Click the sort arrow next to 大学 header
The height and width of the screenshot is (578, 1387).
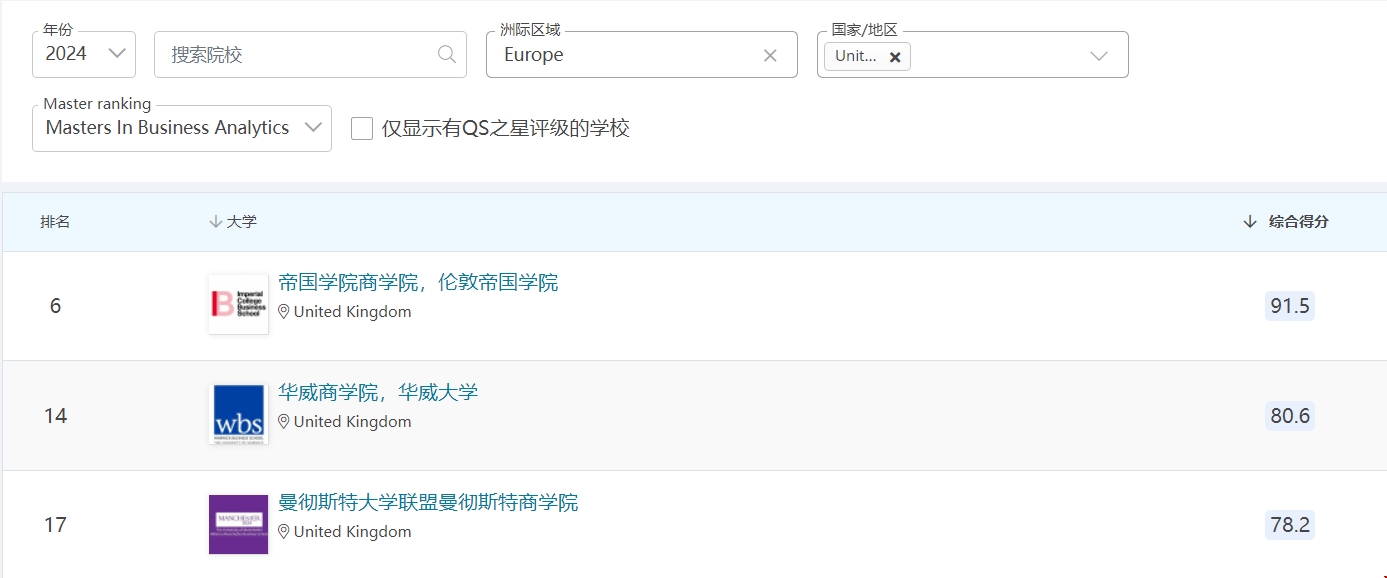point(213,221)
